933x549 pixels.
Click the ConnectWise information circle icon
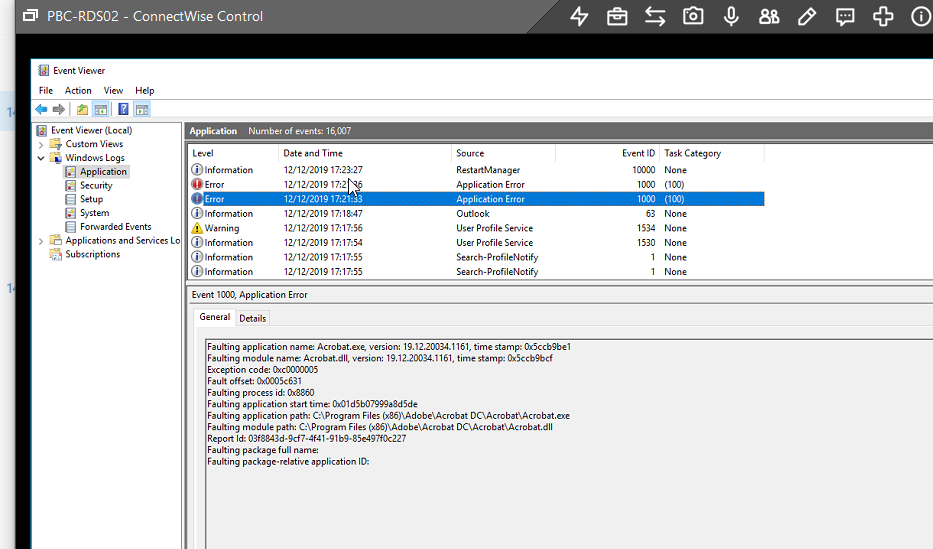921,16
